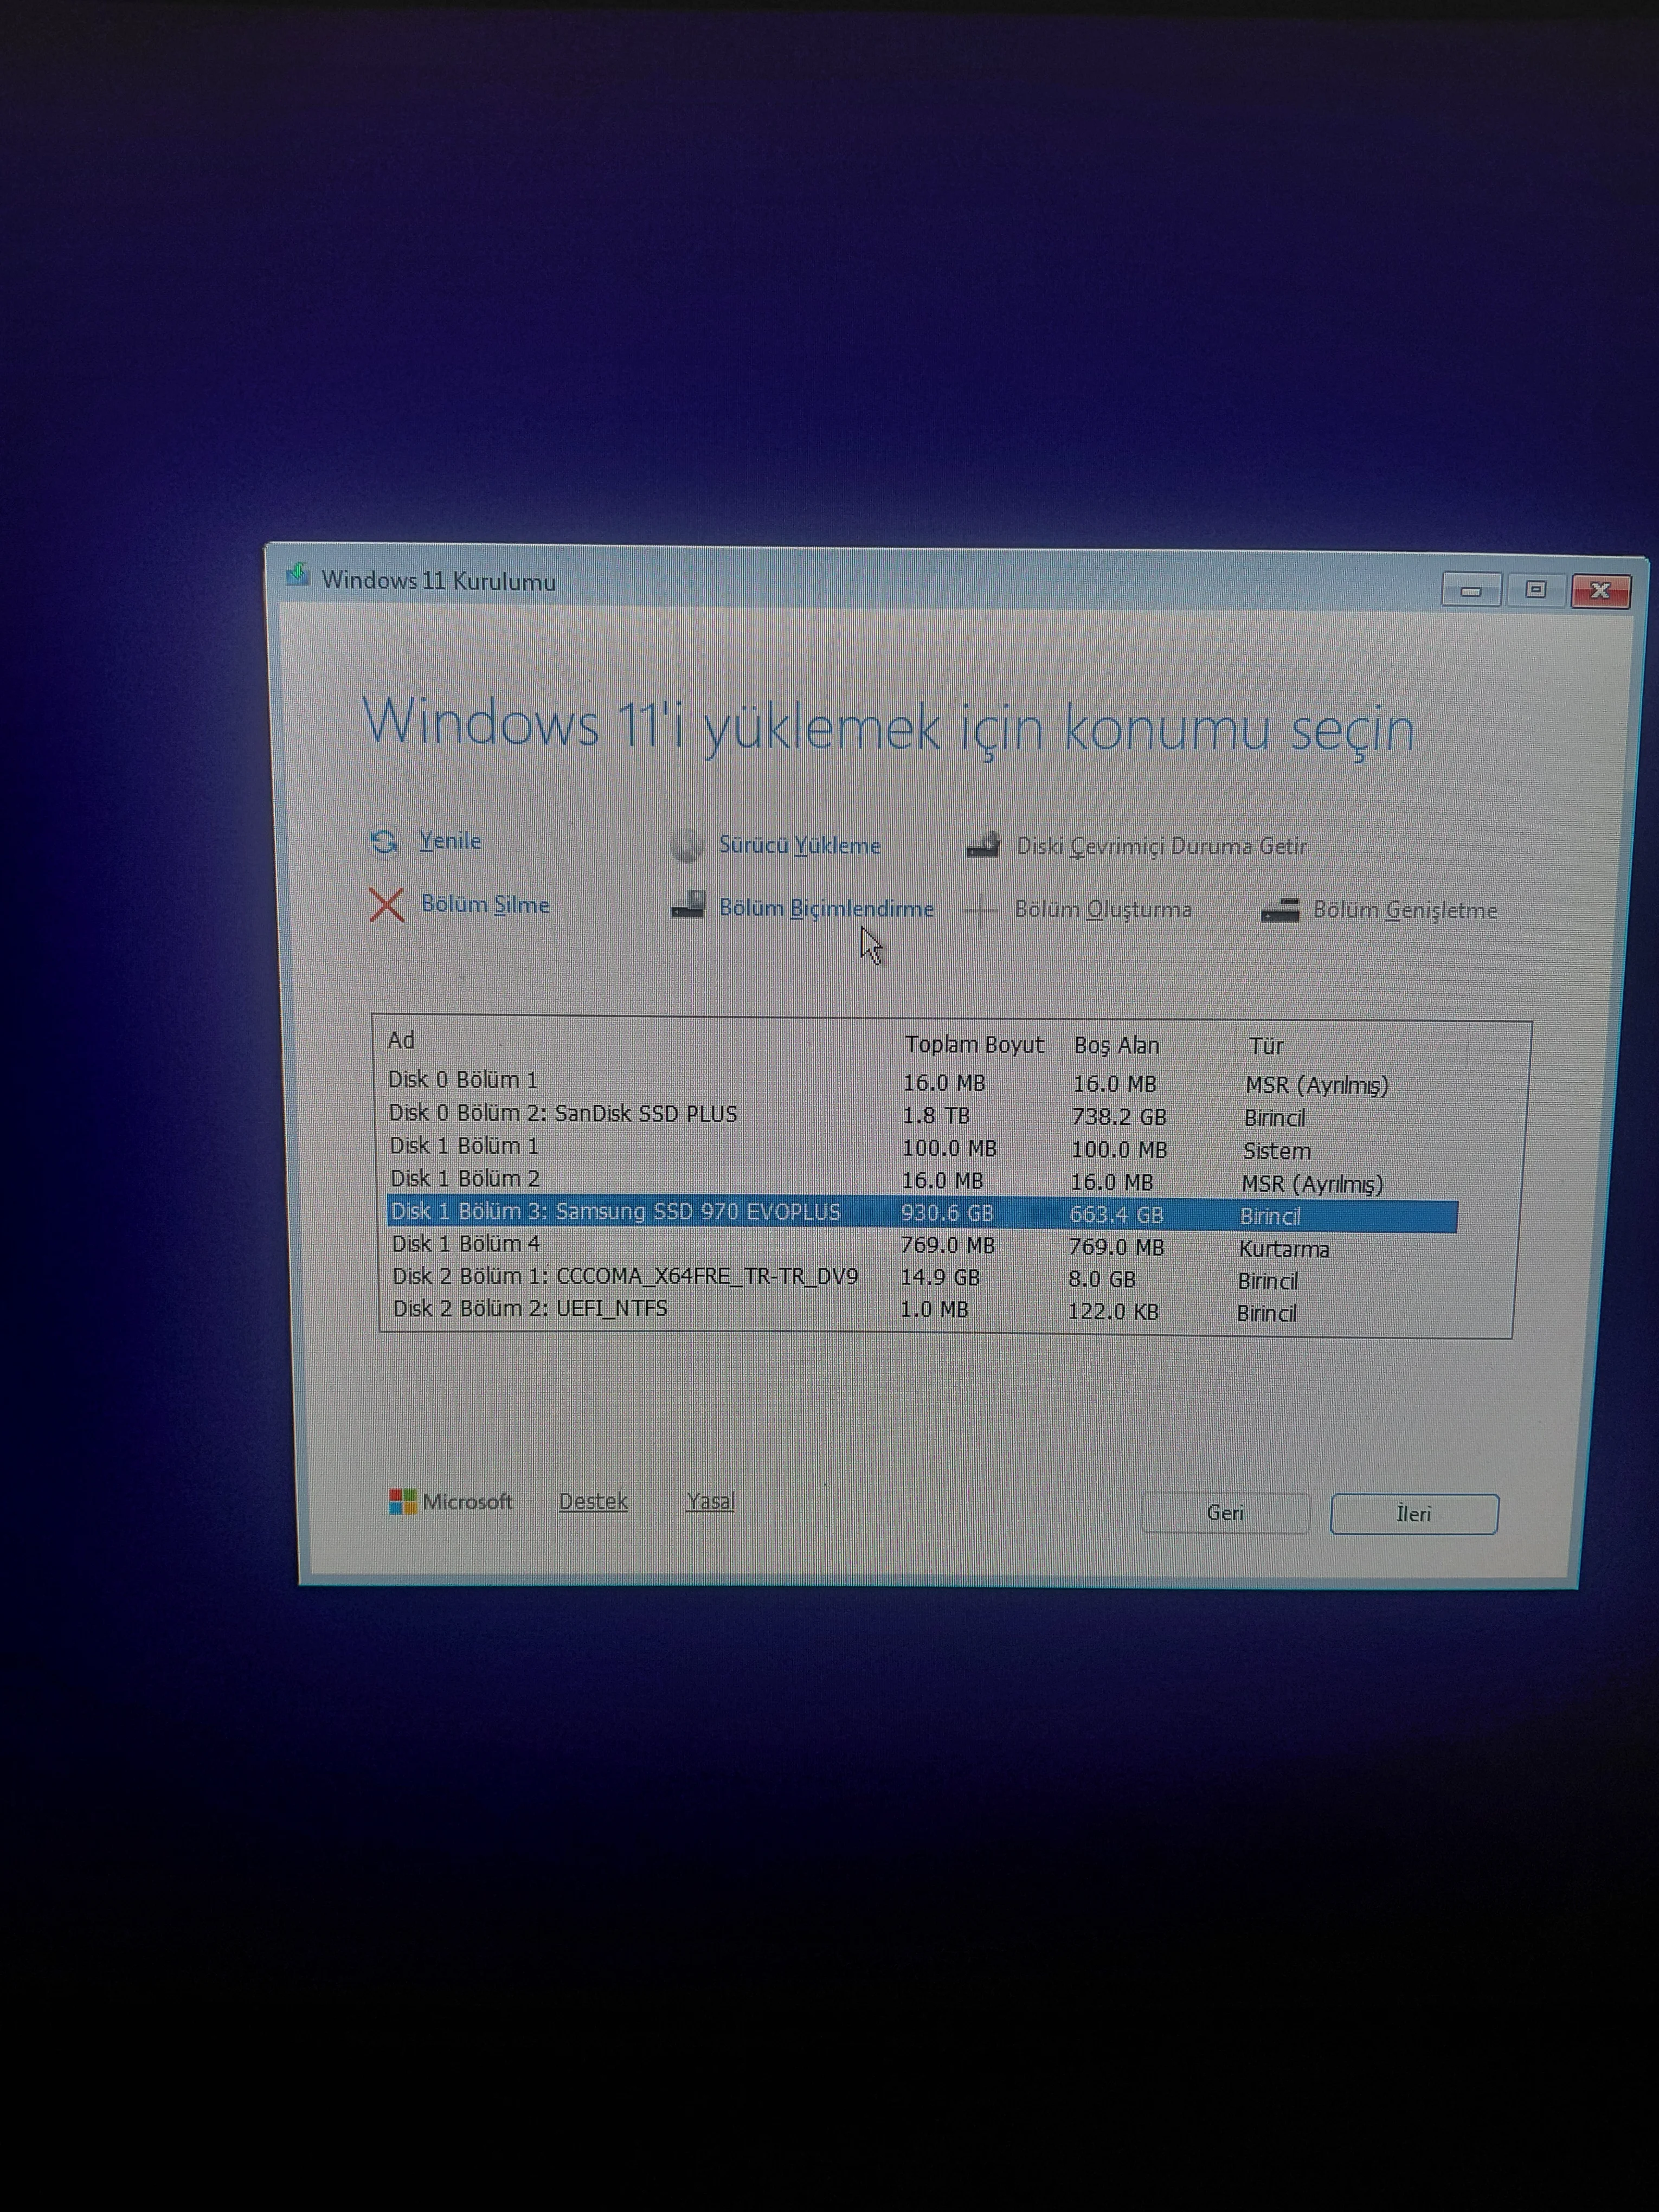Open the Destek support link

[593, 1501]
